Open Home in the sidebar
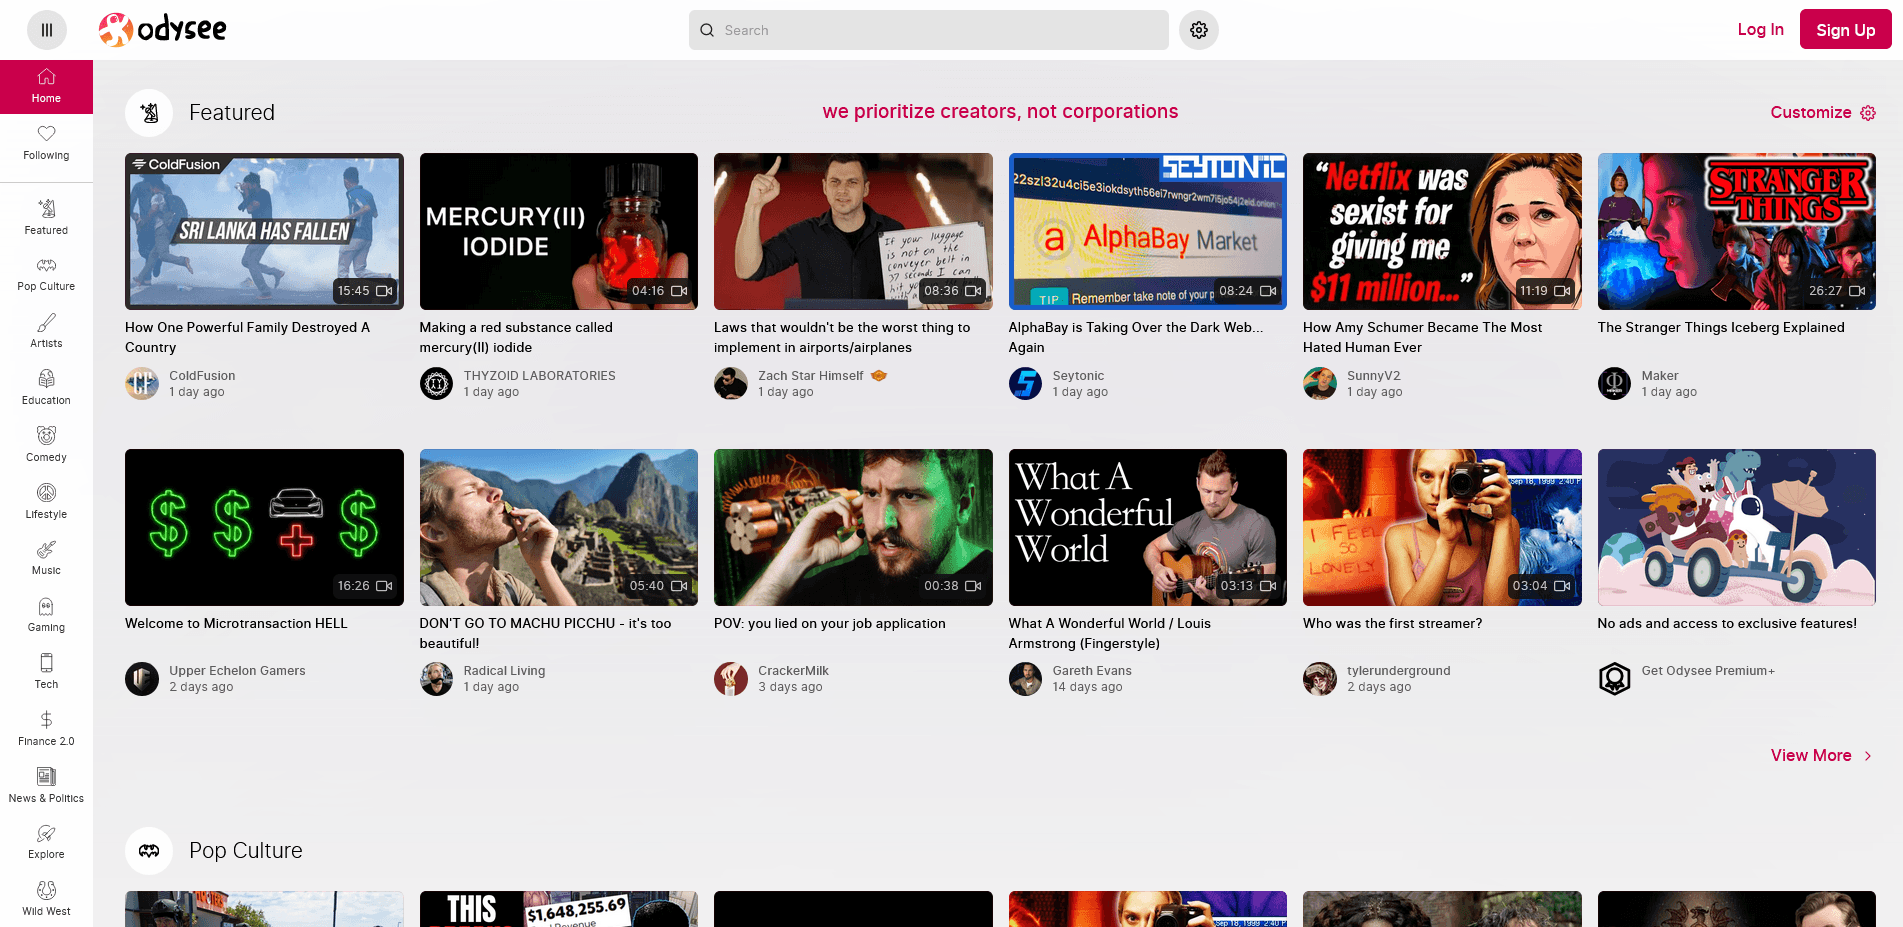 (46, 86)
